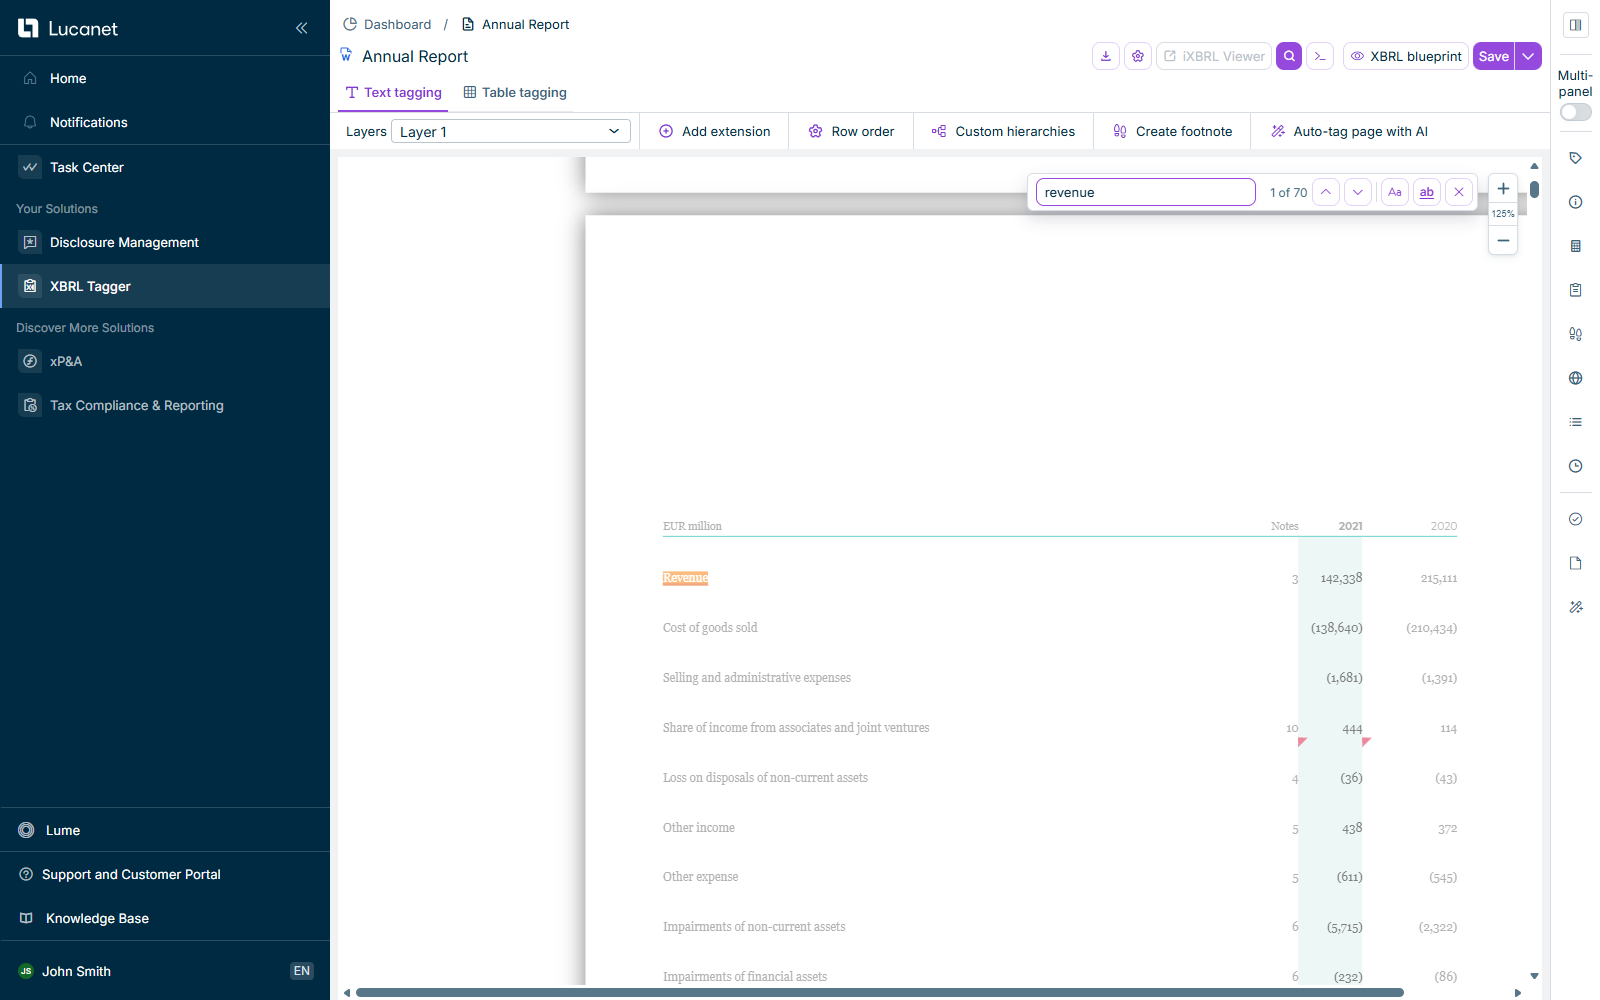
Task: Click Create footnote button
Action: pos(1173,131)
